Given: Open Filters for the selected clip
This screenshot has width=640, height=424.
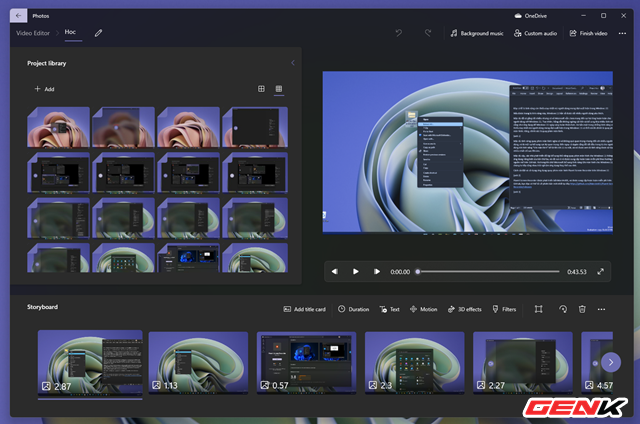Looking at the screenshot, I should pyautogui.click(x=504, y=309).
